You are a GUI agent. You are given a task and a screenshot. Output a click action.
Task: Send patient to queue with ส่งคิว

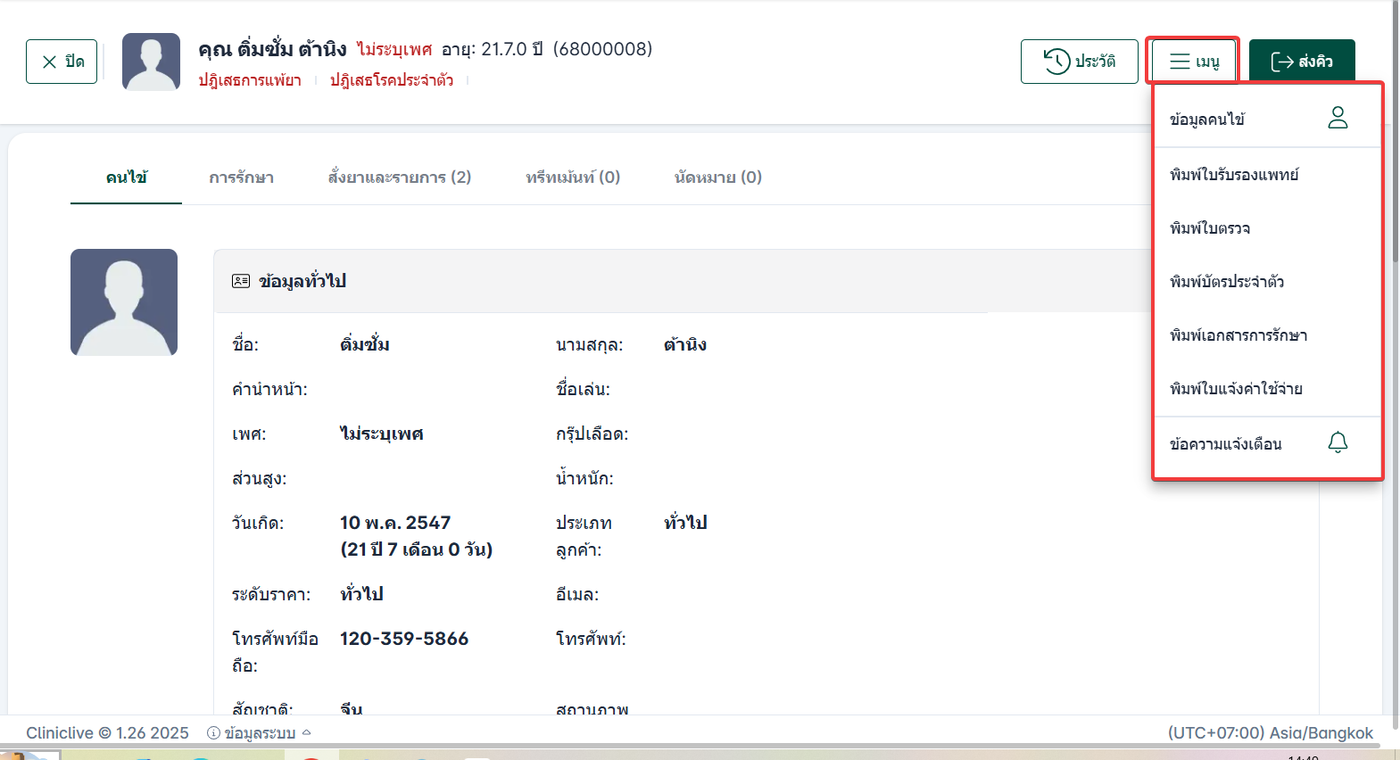click(1302, 62)
